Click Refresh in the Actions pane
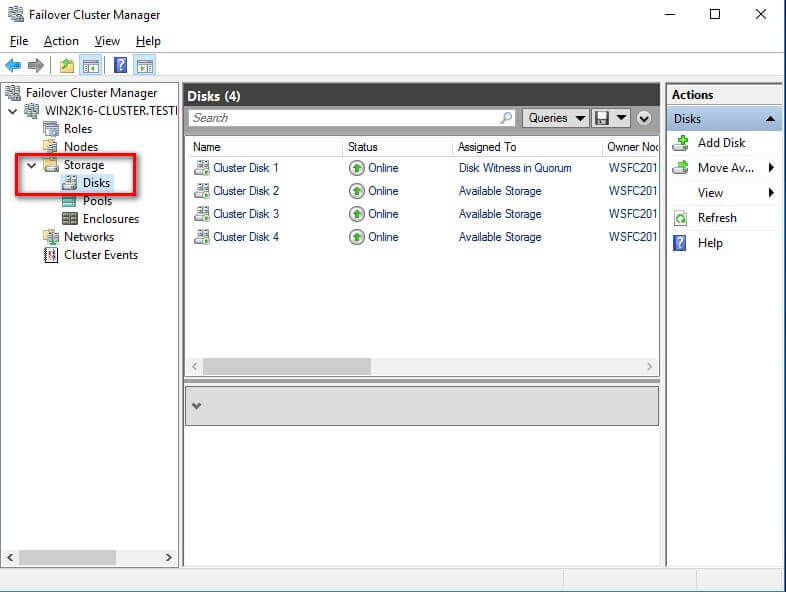Screen dimensions: 786x592 (x=716, y=218)
